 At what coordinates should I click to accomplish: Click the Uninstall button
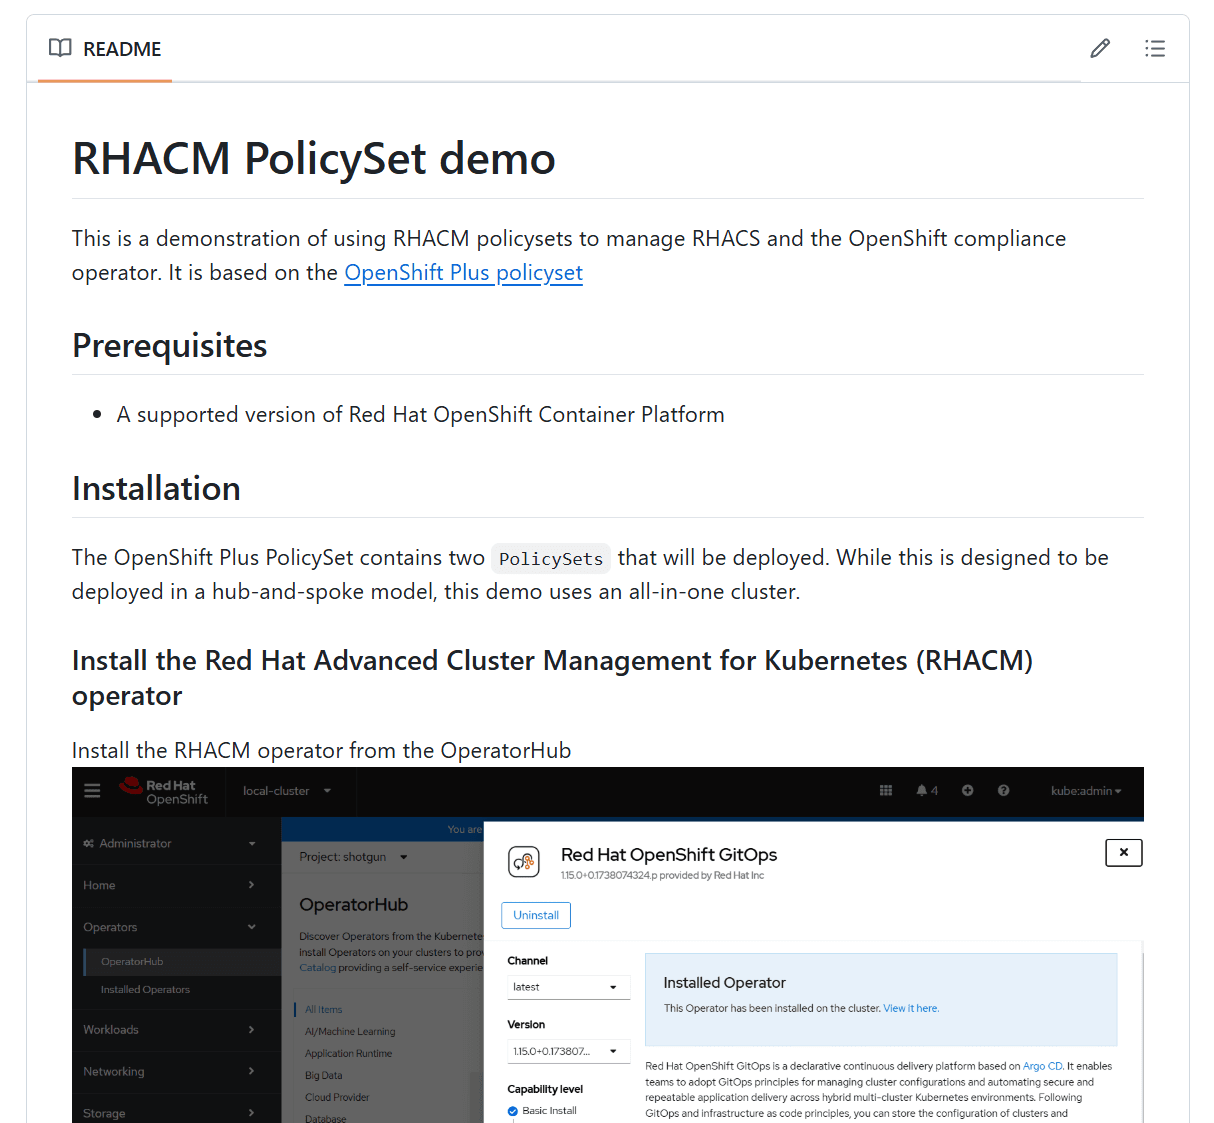point(536,915)
